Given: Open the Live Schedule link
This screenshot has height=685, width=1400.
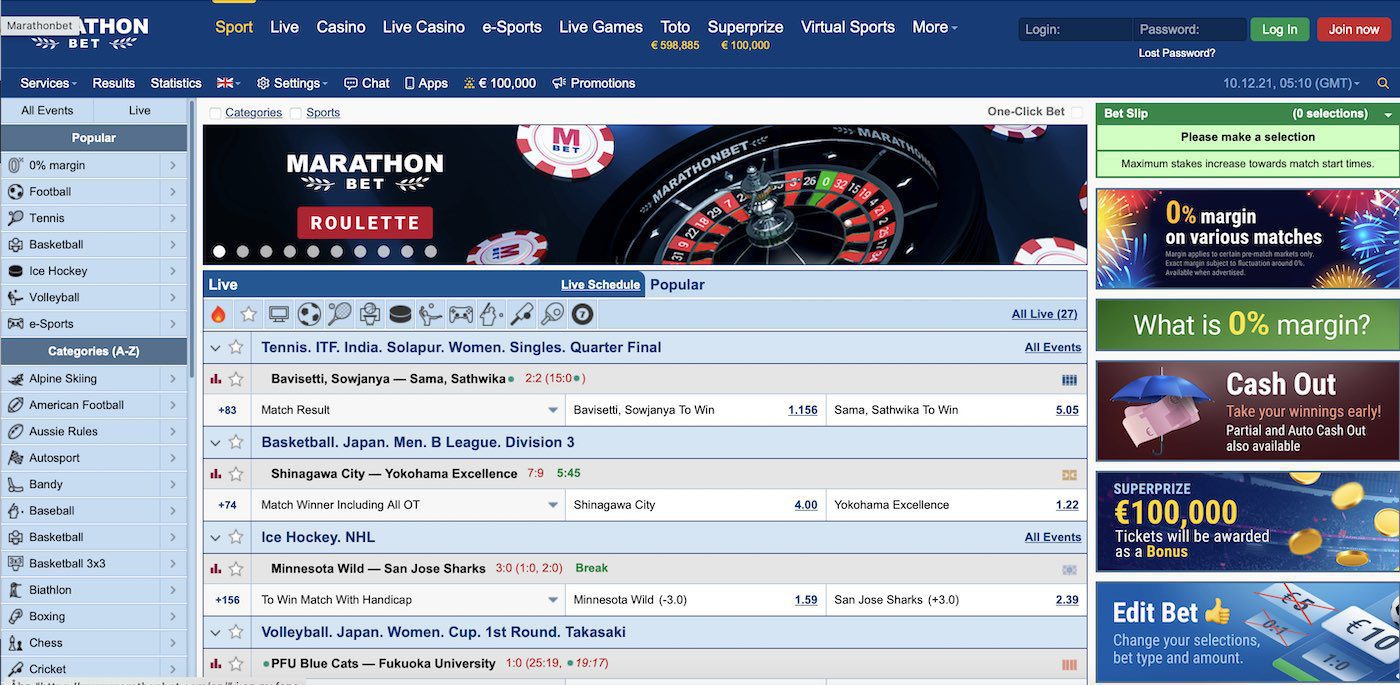Looking at the screenshot, I should (x=600, y=285).
